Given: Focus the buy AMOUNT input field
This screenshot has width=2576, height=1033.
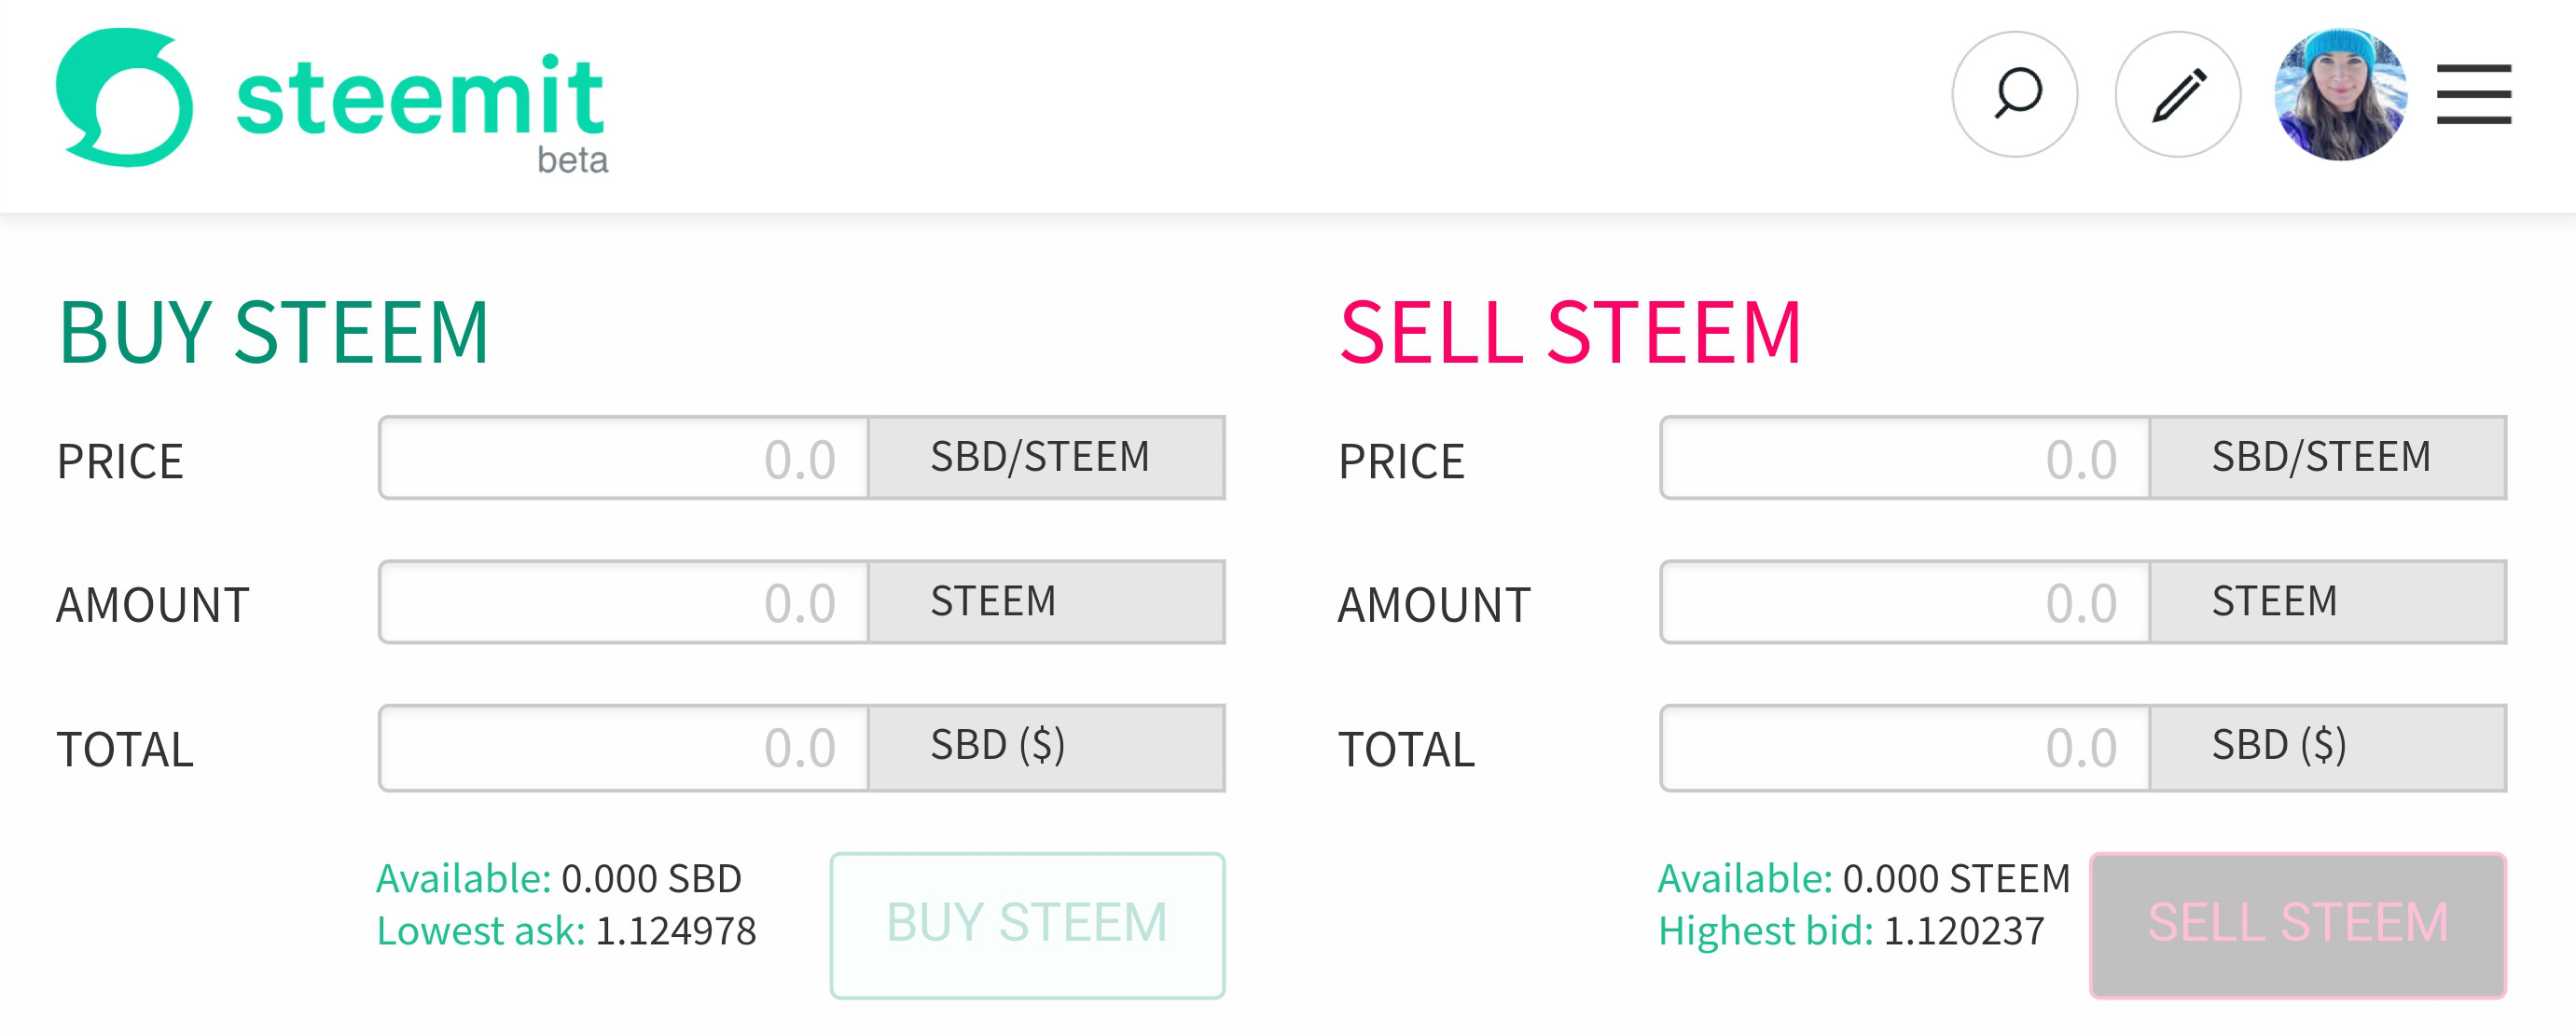Looking at the screenshot, I should [x=624, y=602].
